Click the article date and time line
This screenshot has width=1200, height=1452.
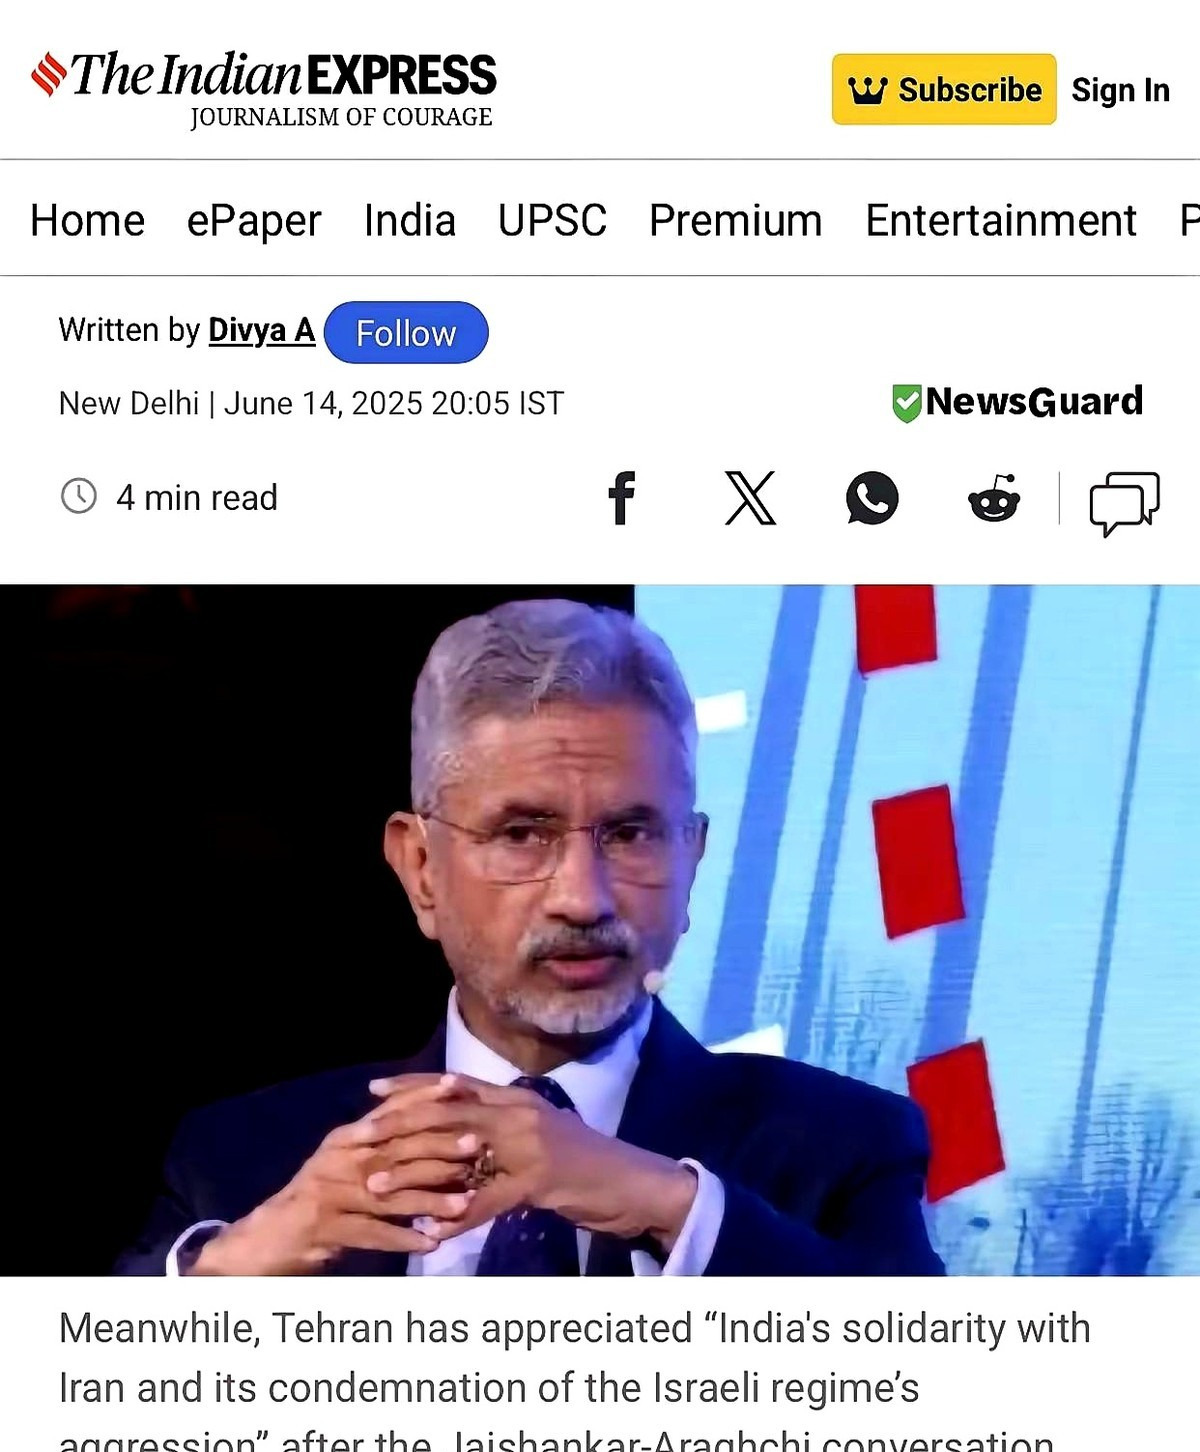(x=311, y=403)
